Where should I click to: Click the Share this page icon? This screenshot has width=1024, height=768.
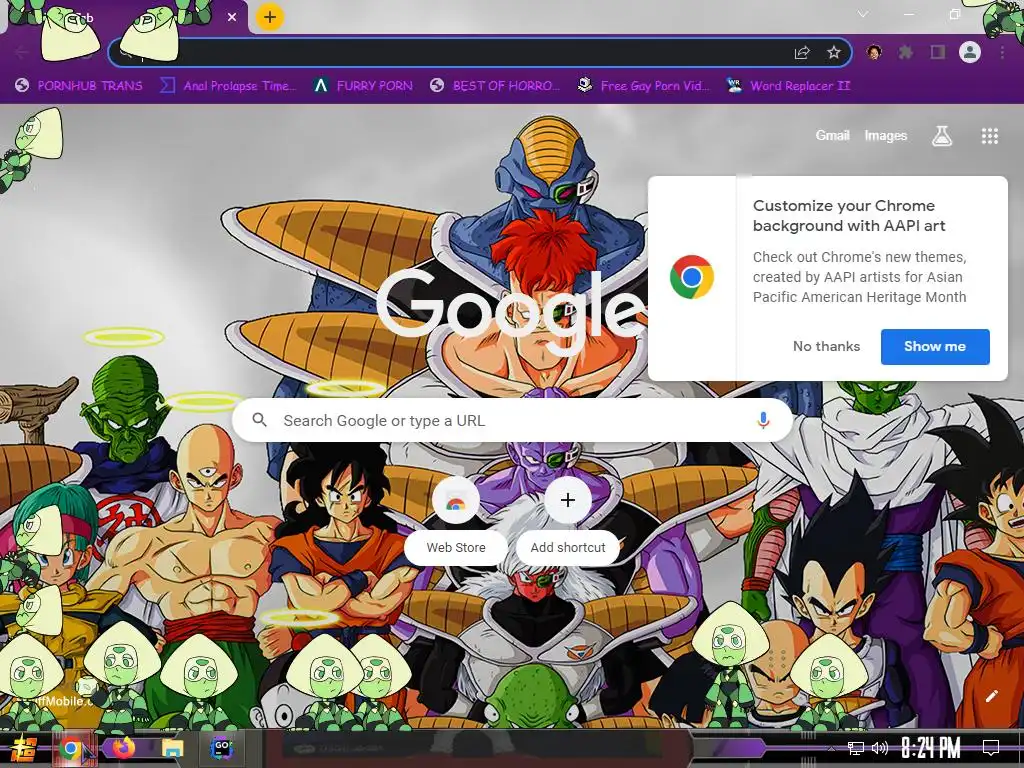[802, 53]
